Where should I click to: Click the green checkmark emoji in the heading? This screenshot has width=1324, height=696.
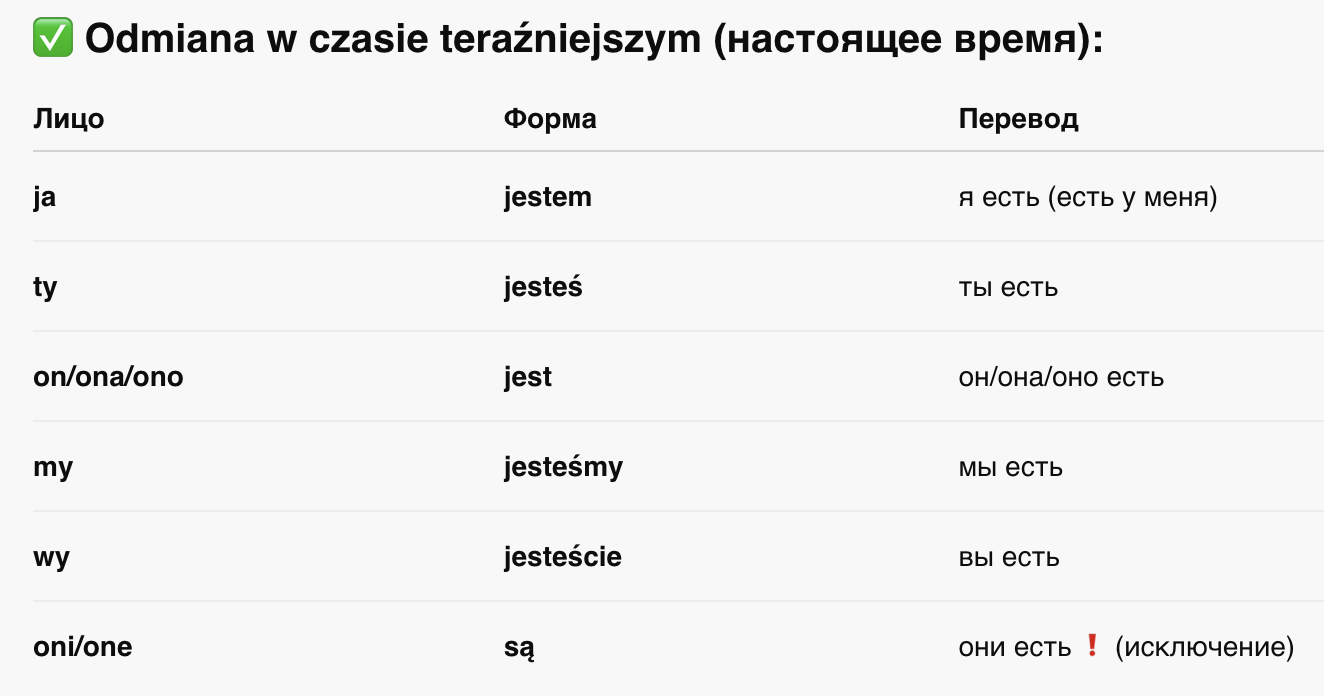[x=53, y=40]
